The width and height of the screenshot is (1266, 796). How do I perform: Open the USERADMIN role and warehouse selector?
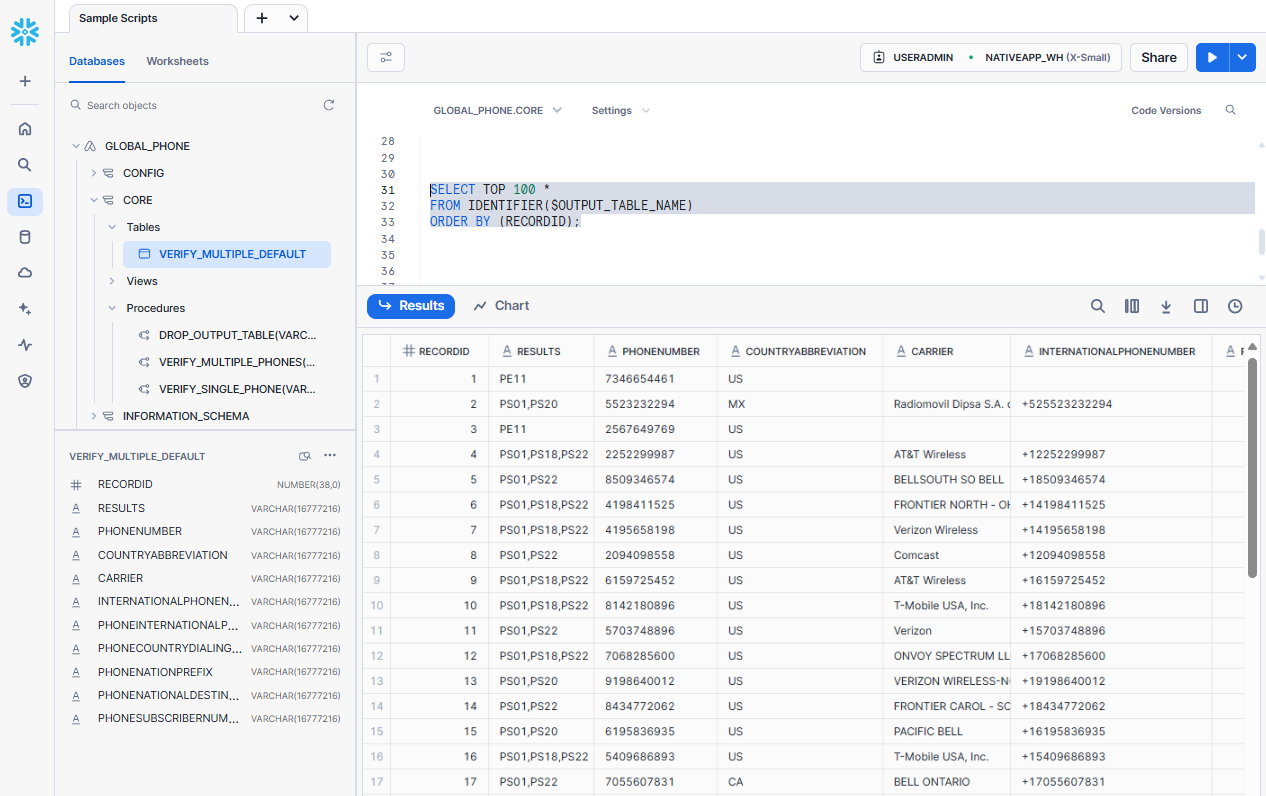tap(991, 58)
